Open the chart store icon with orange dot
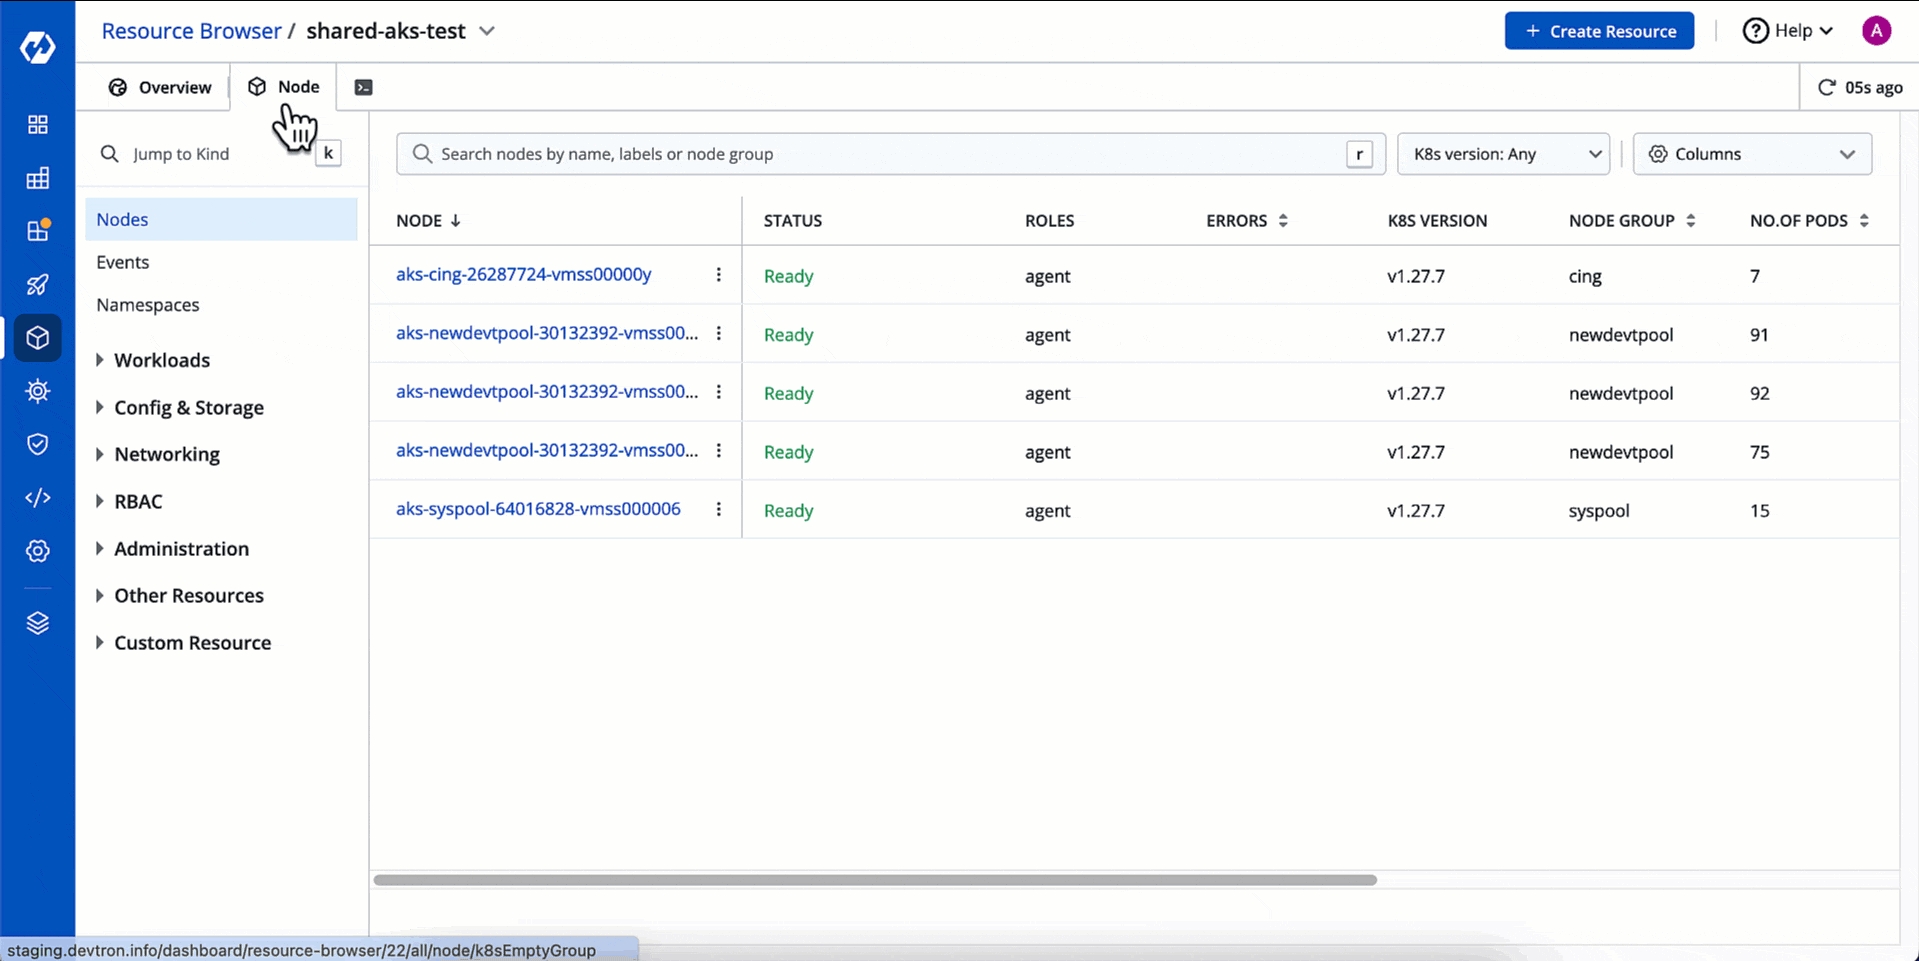This screenshot has width=1919, height=961. coord(37,231)
